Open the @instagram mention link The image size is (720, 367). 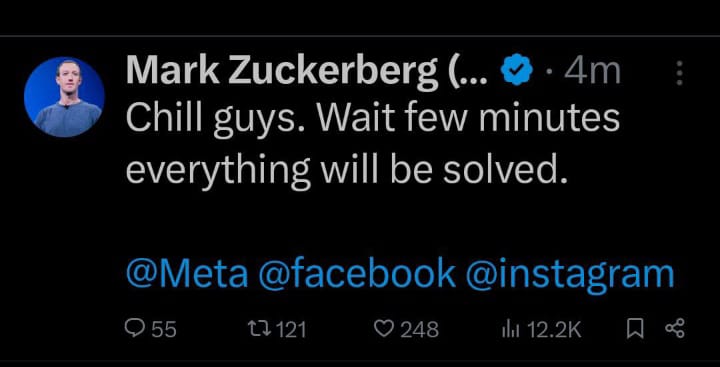(570, 275)
